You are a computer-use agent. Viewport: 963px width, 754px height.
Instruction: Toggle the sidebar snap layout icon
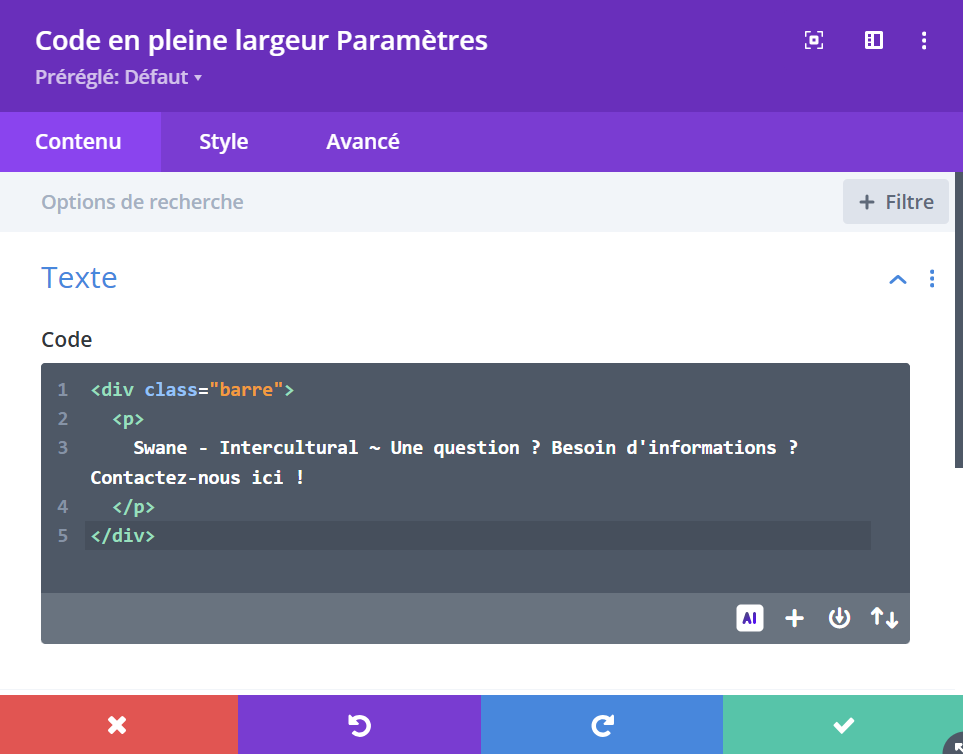pyautogui.click(x=873, y=41)
